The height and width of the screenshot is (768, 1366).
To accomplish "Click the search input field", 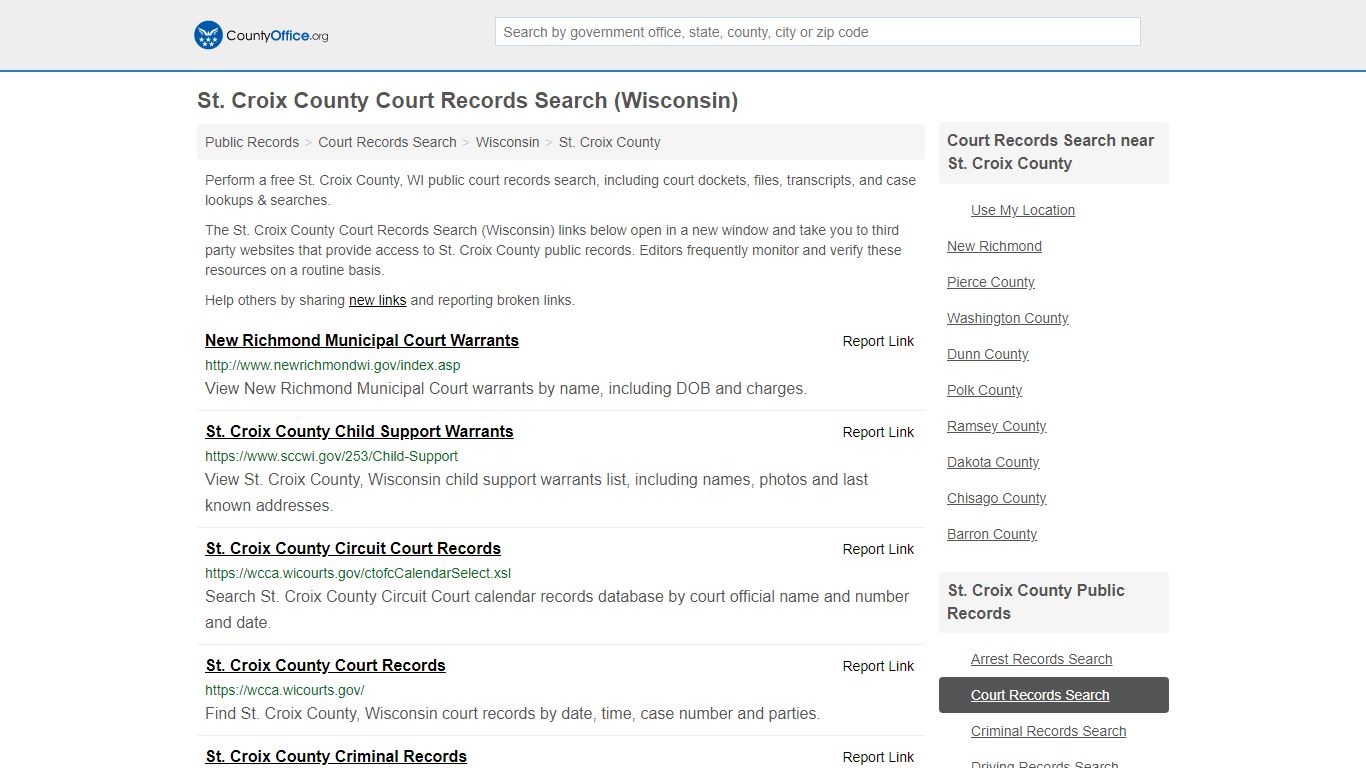I will [x=816, y=31].
